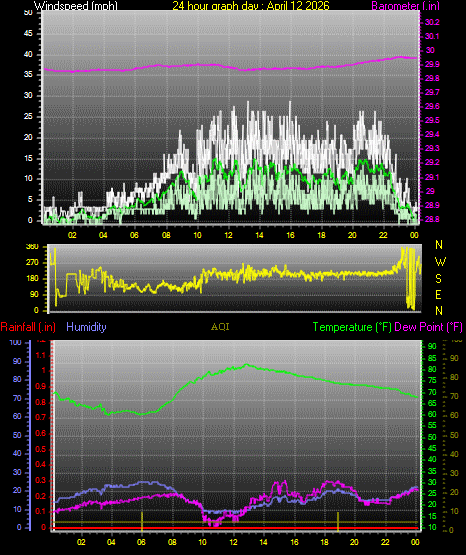The height and width of the screenshot is (555, 466).
Task: Click the red "0.7" rainfall axis value
Action: pos(41,418)
